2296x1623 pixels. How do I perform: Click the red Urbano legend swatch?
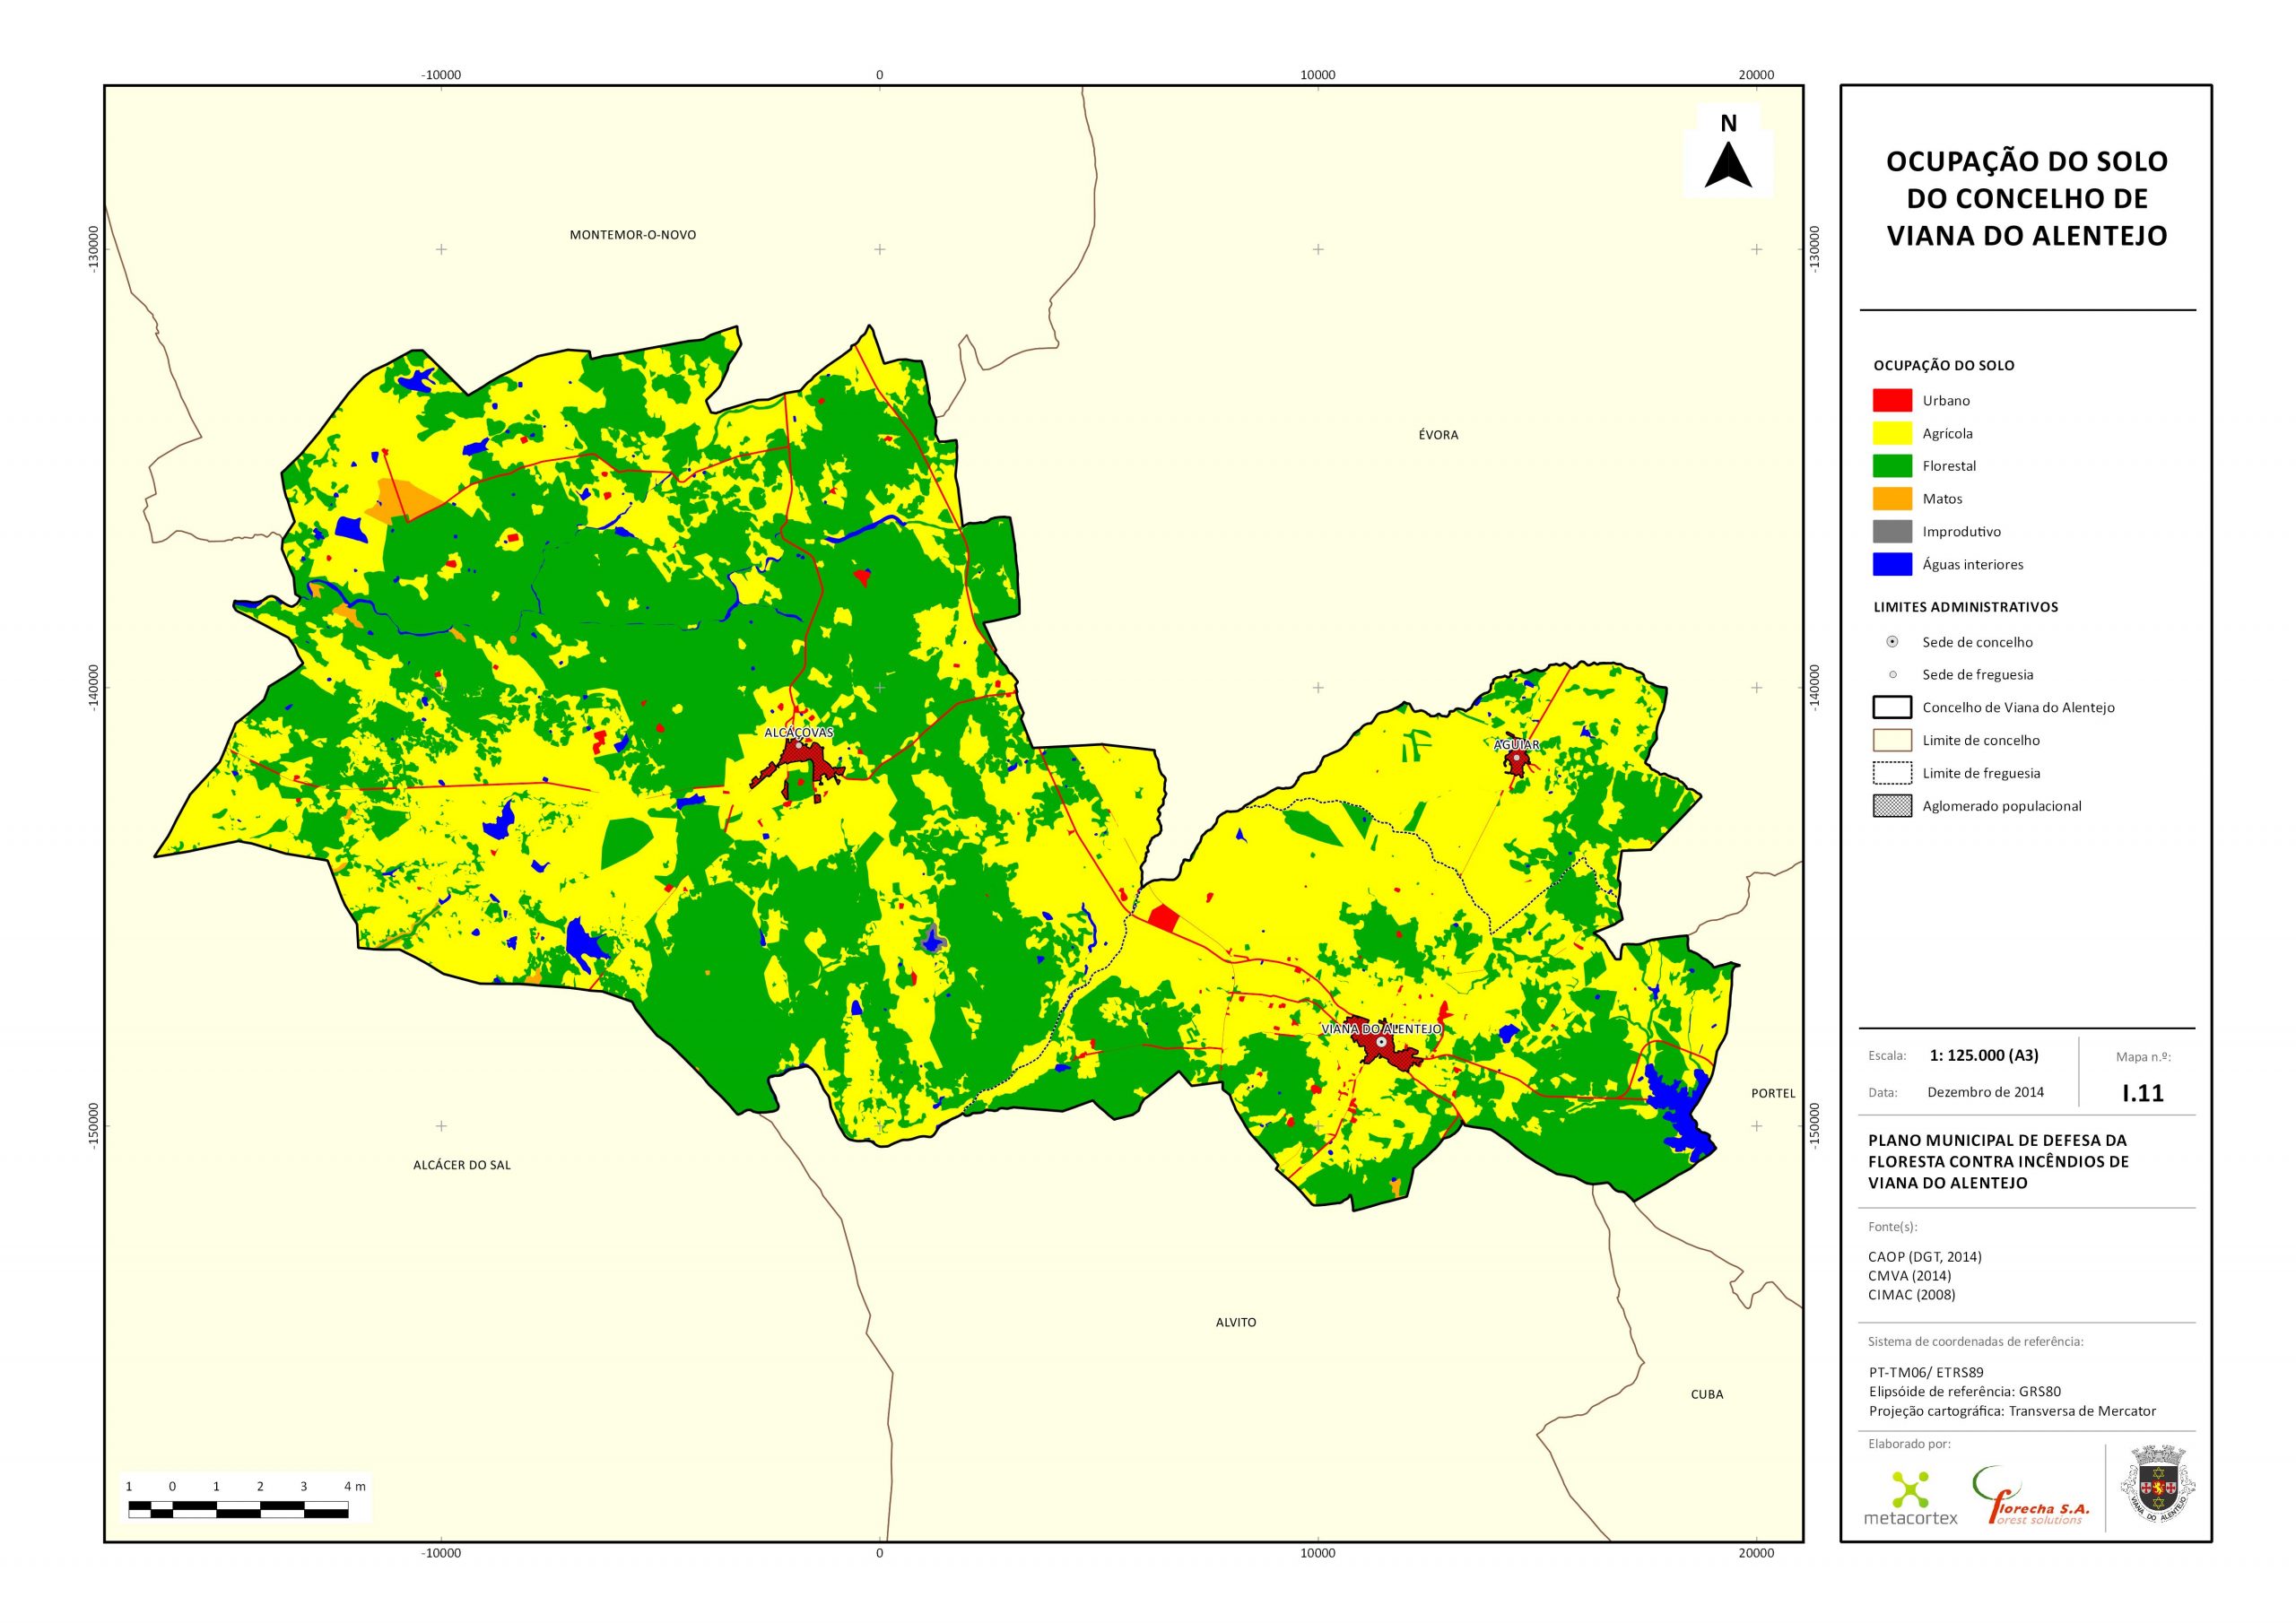click(x=1892, y=400)
